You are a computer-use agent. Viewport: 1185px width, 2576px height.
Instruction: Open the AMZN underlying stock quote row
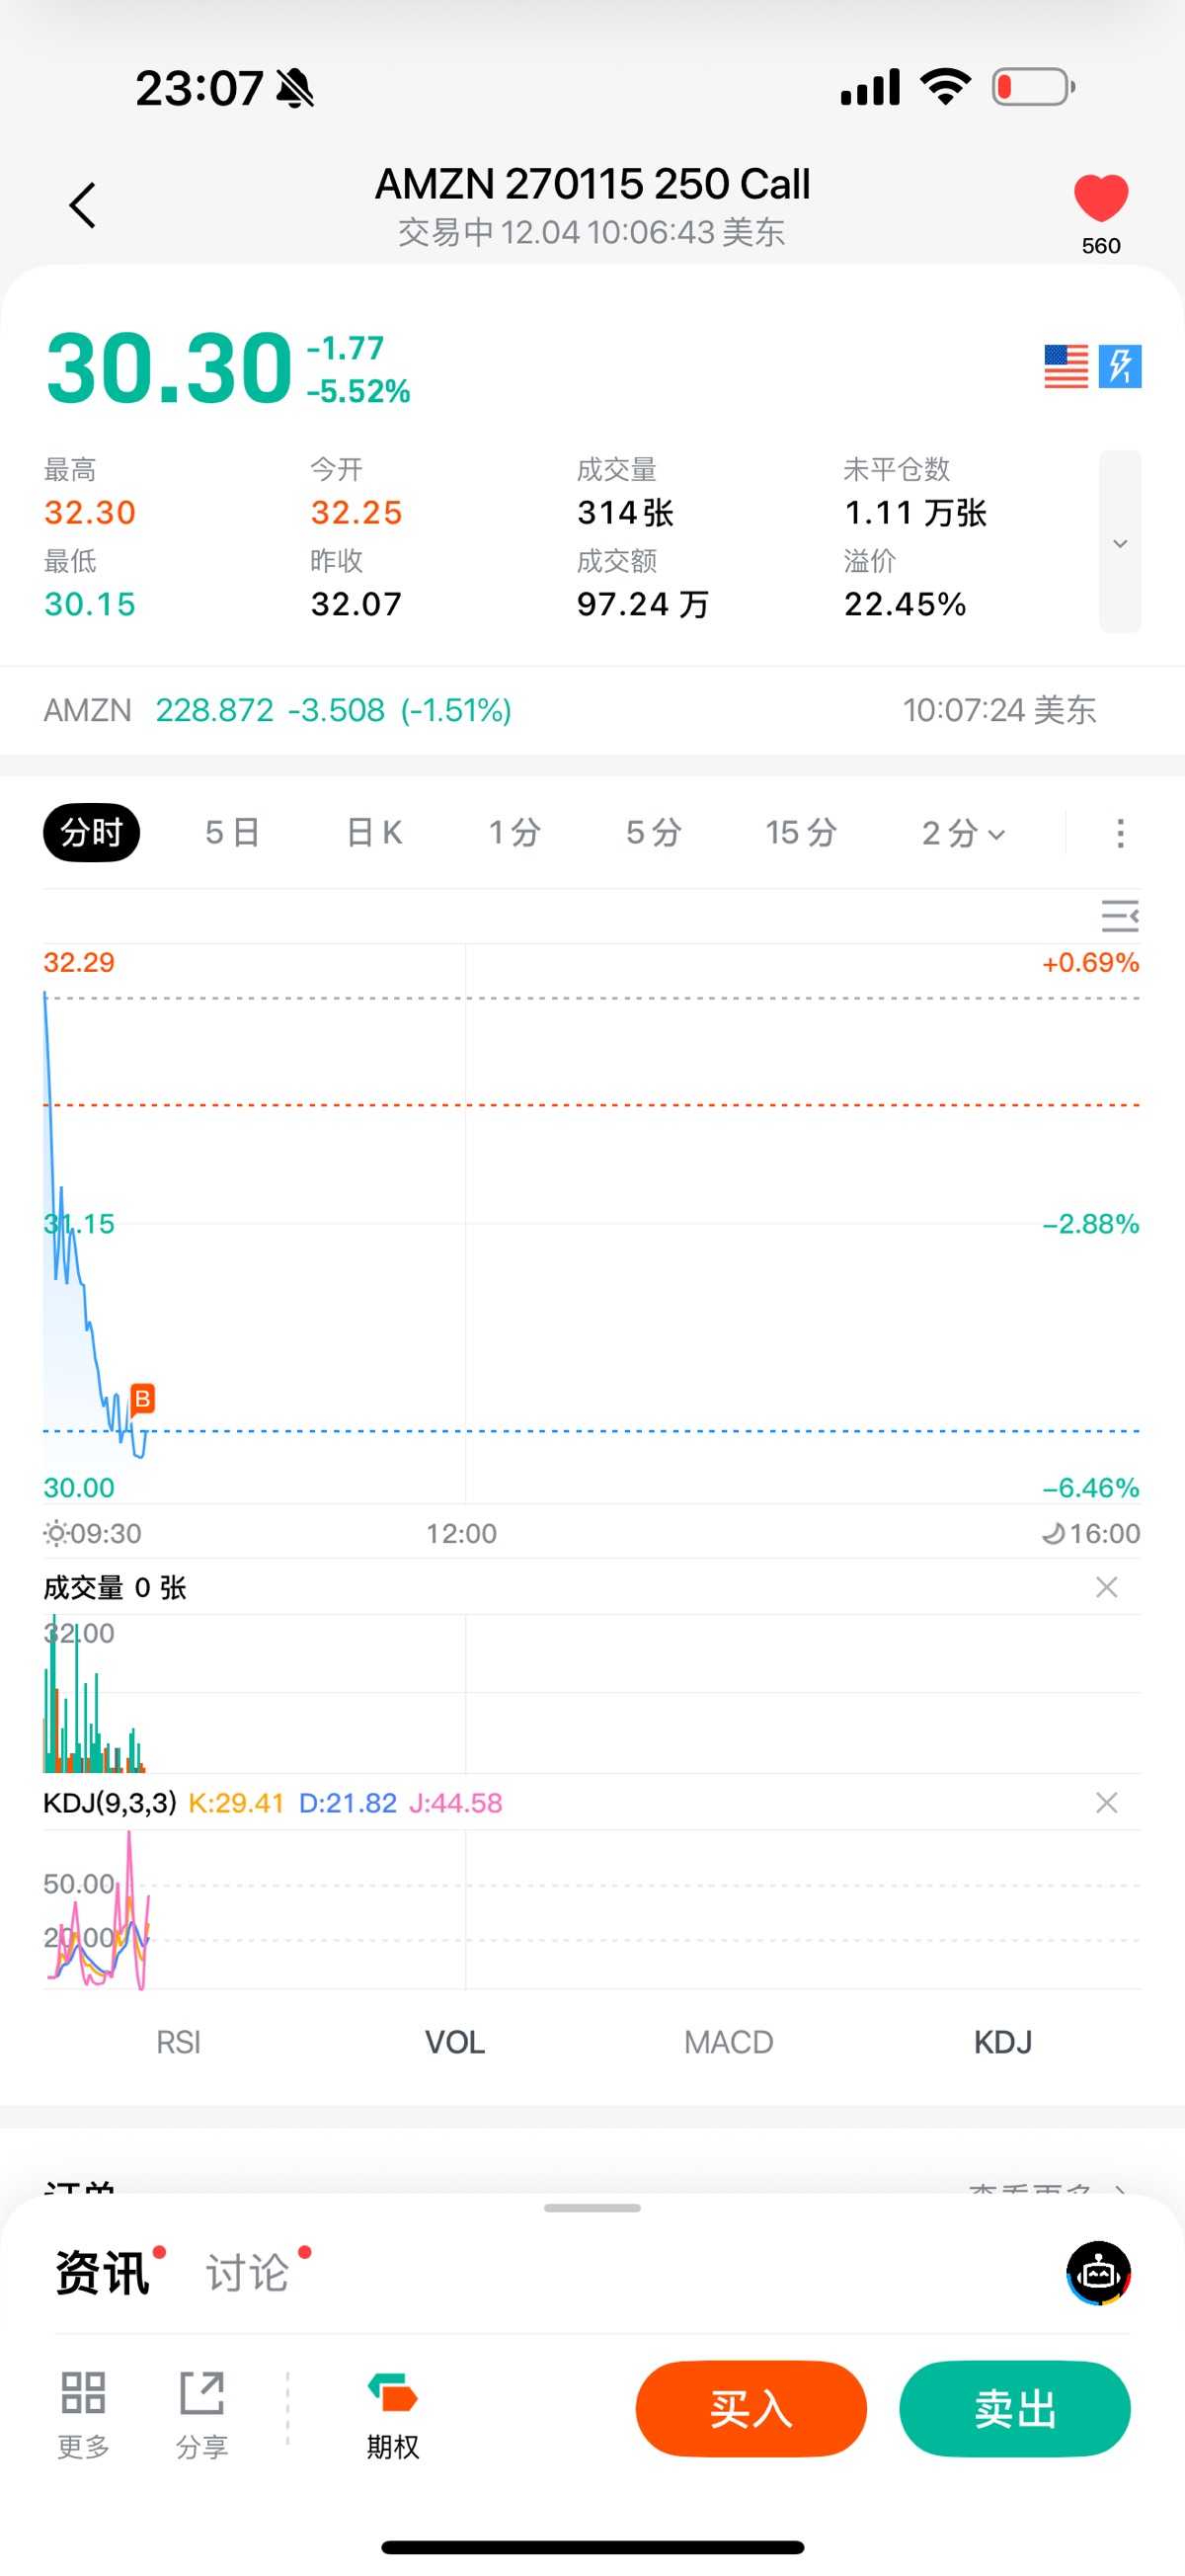tap(570, 711)
